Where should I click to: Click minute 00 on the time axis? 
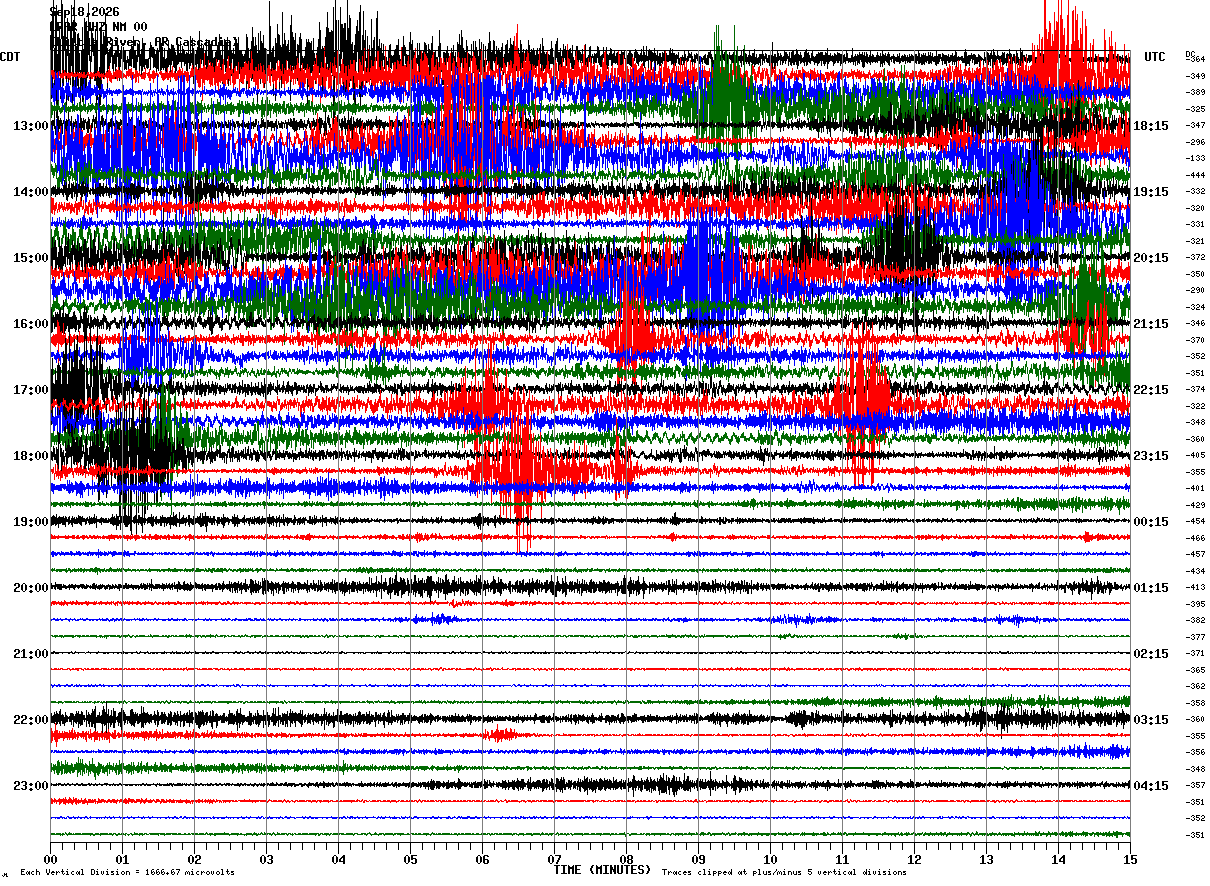(50, 859)
